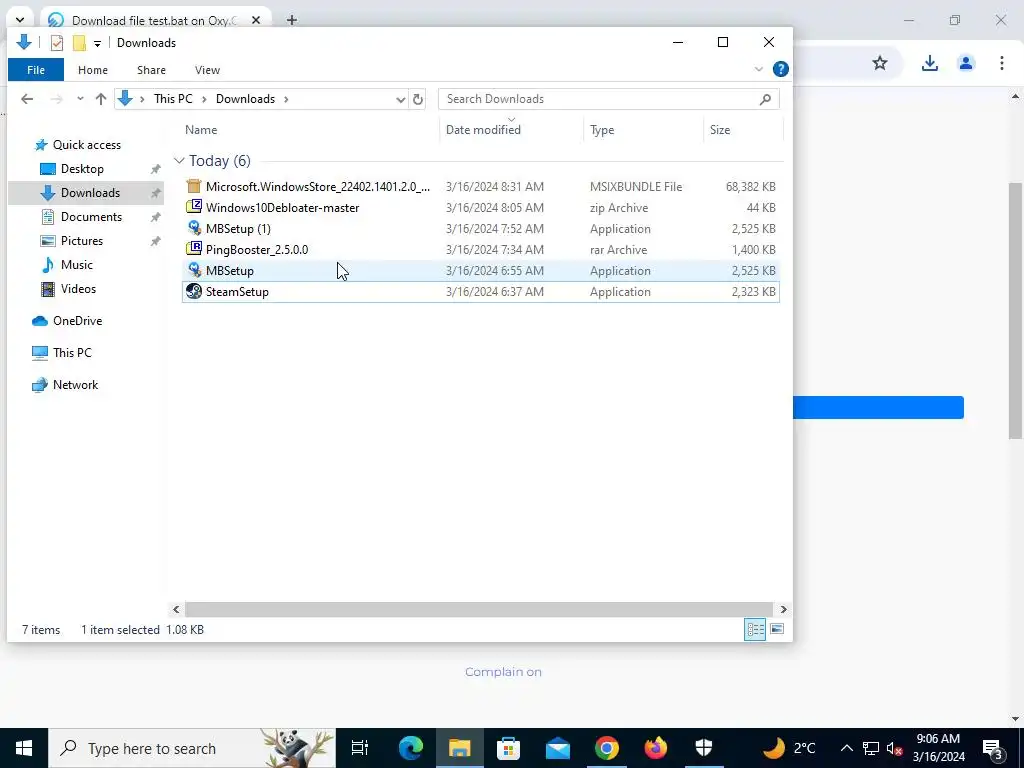Select Documents in navigation pane
The image size is (1024, 768).
point(91,217)
